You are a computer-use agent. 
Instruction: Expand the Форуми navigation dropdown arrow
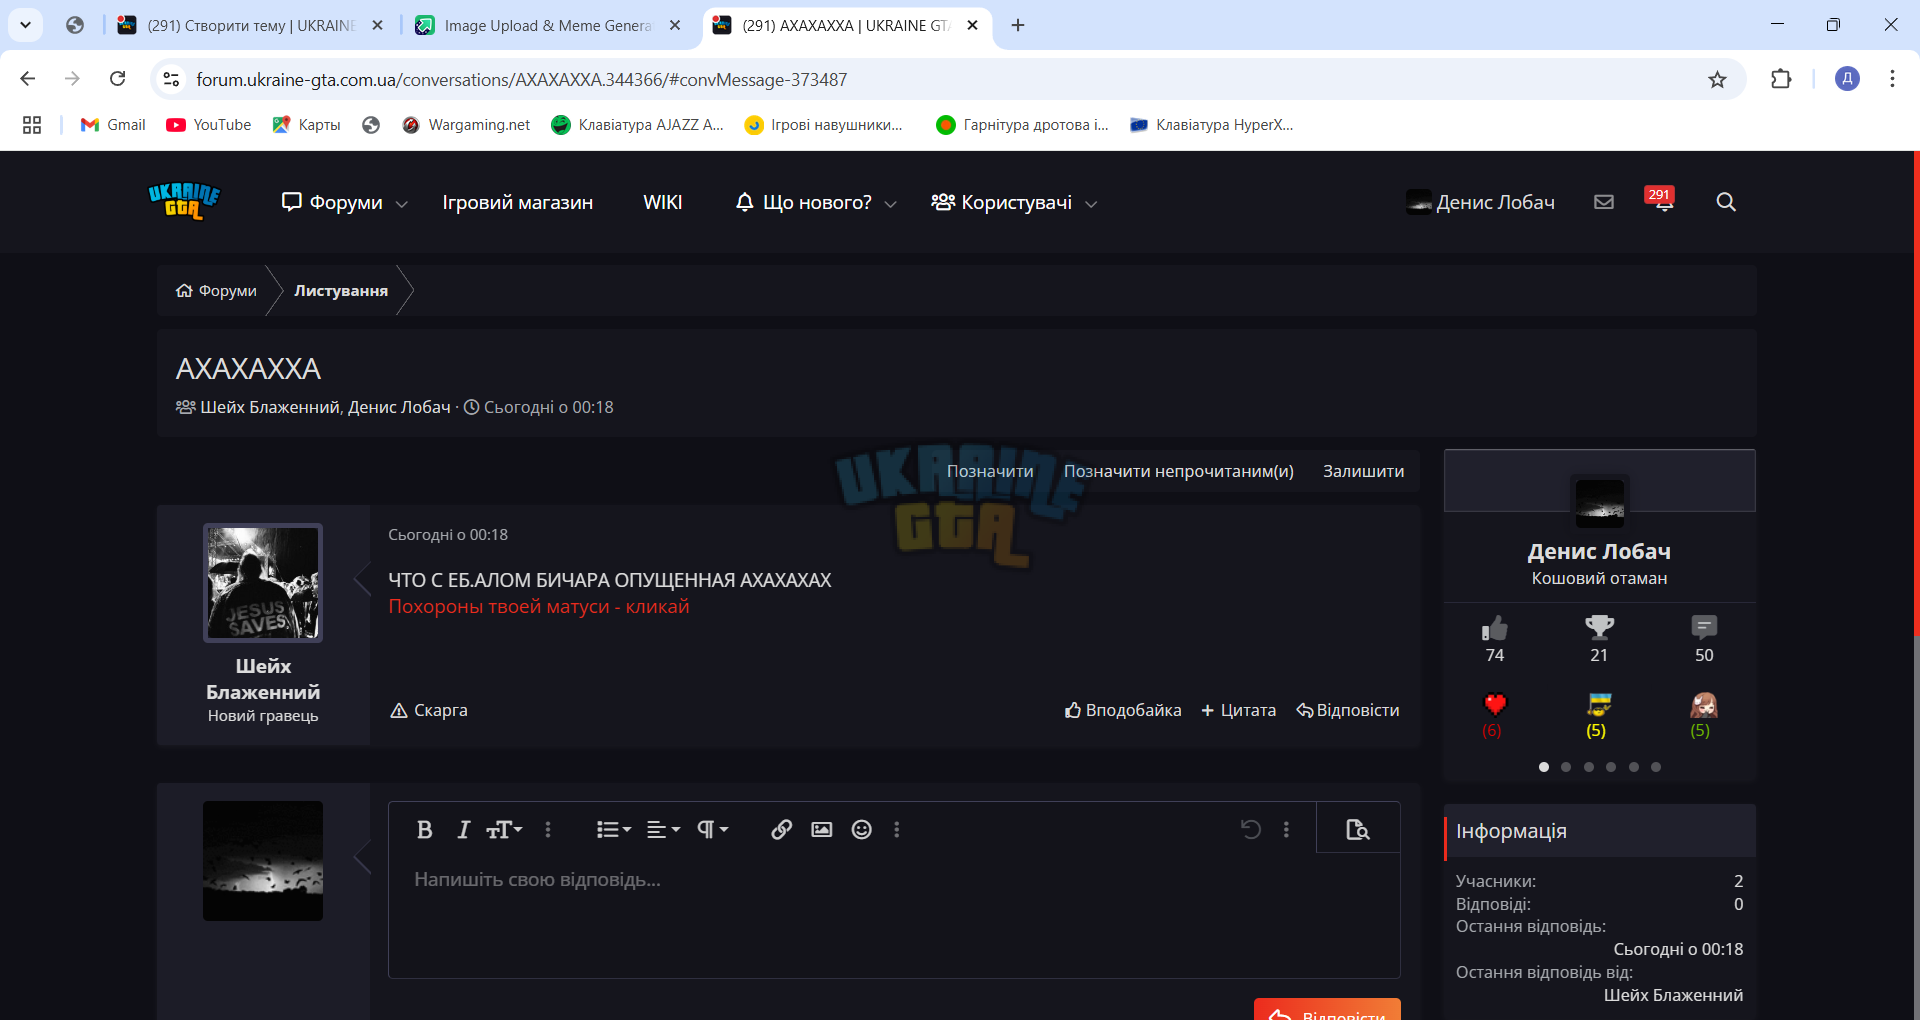[x=402, y=204]
